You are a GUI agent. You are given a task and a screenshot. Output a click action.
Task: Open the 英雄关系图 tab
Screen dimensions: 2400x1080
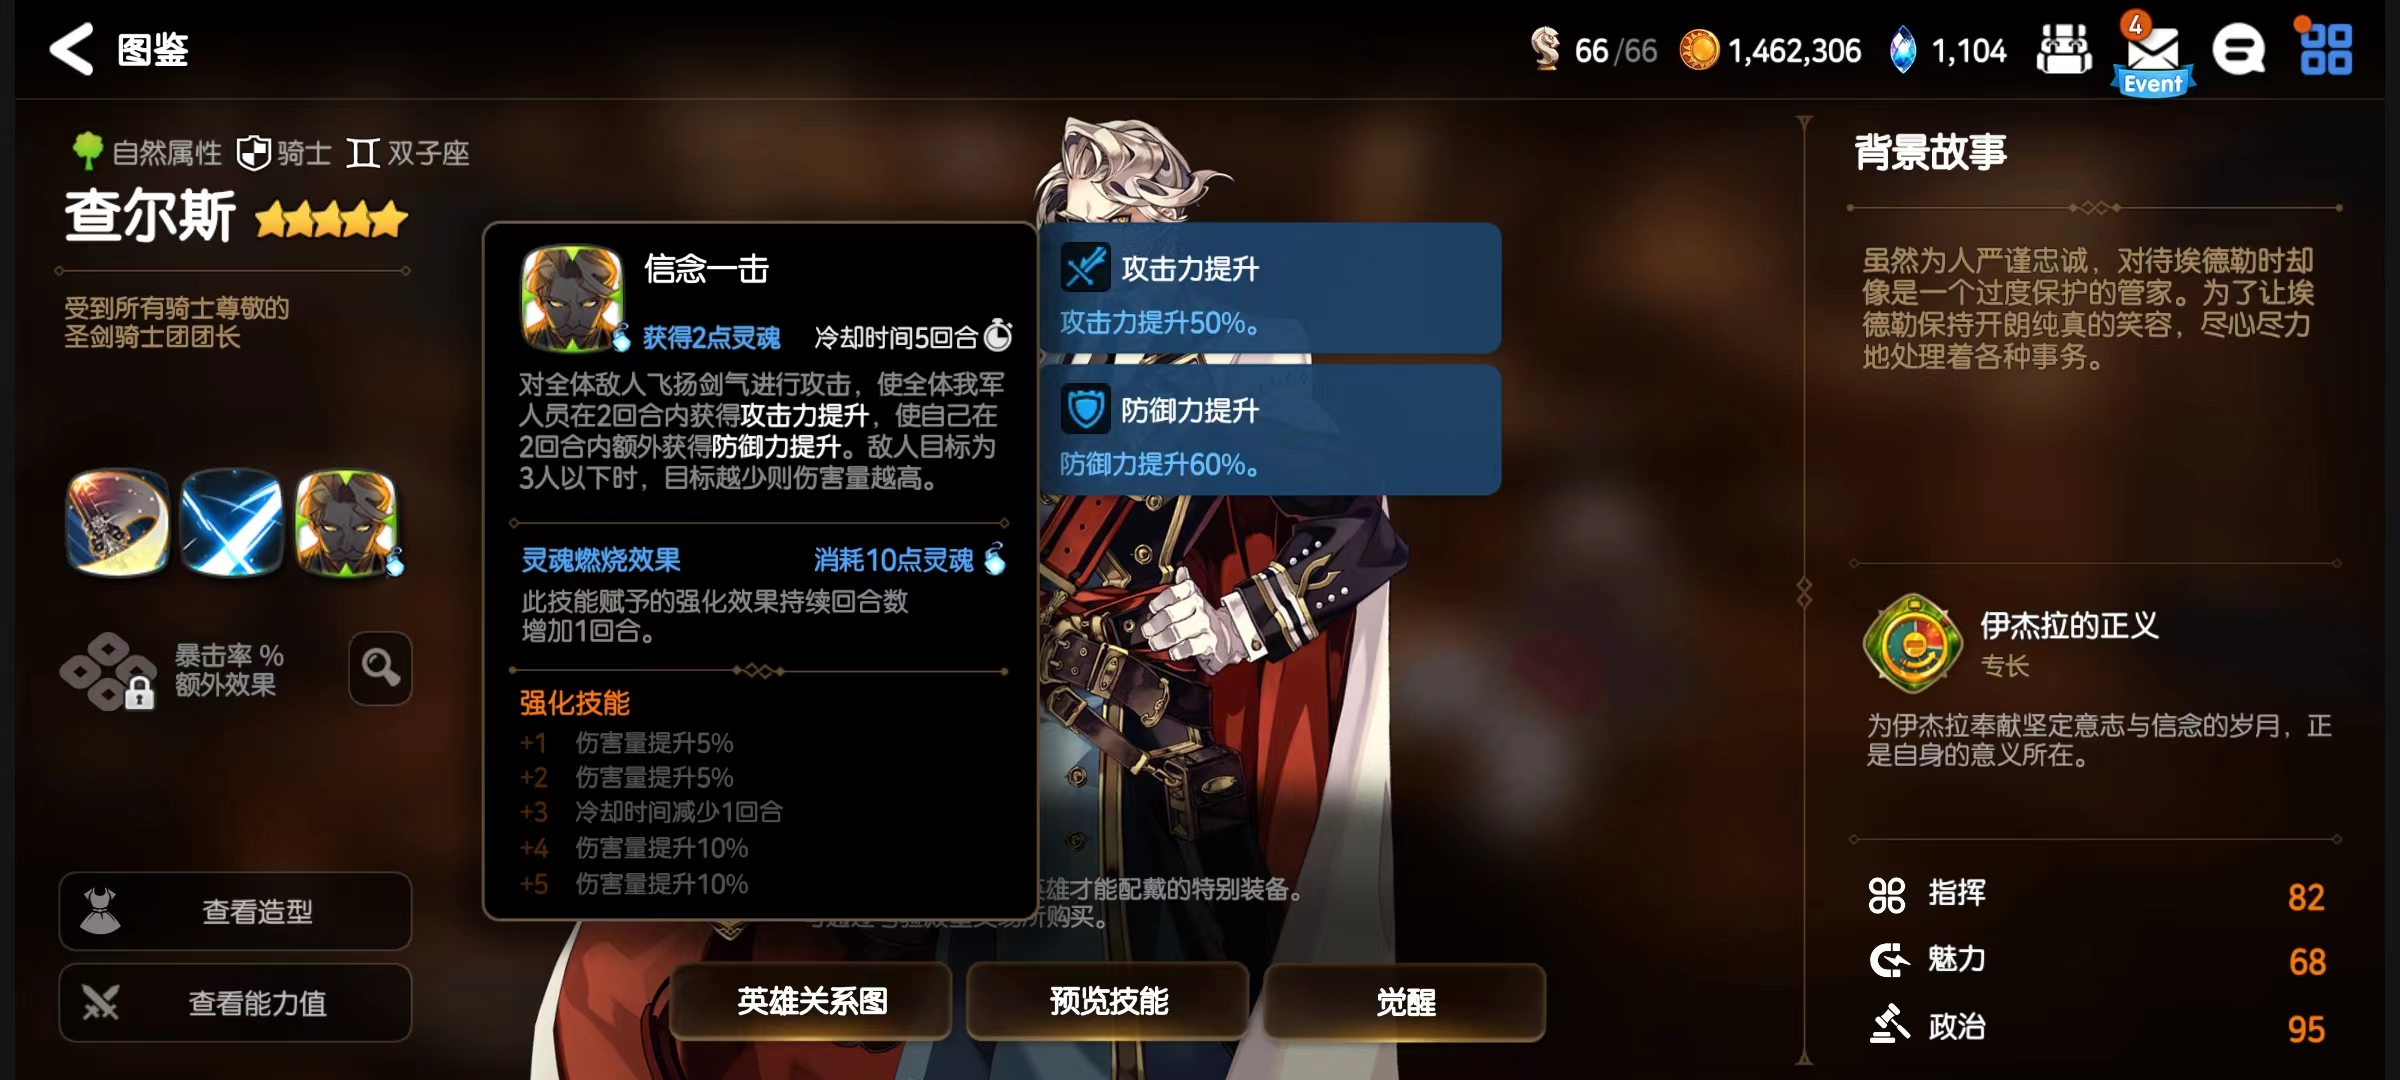[811, 1001]
